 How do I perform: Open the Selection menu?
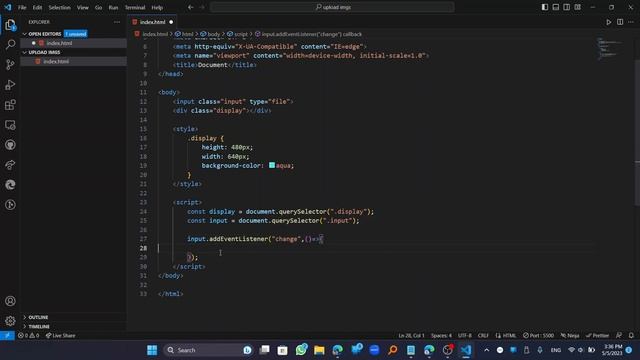pyautogui.click(x=60, y=7)
